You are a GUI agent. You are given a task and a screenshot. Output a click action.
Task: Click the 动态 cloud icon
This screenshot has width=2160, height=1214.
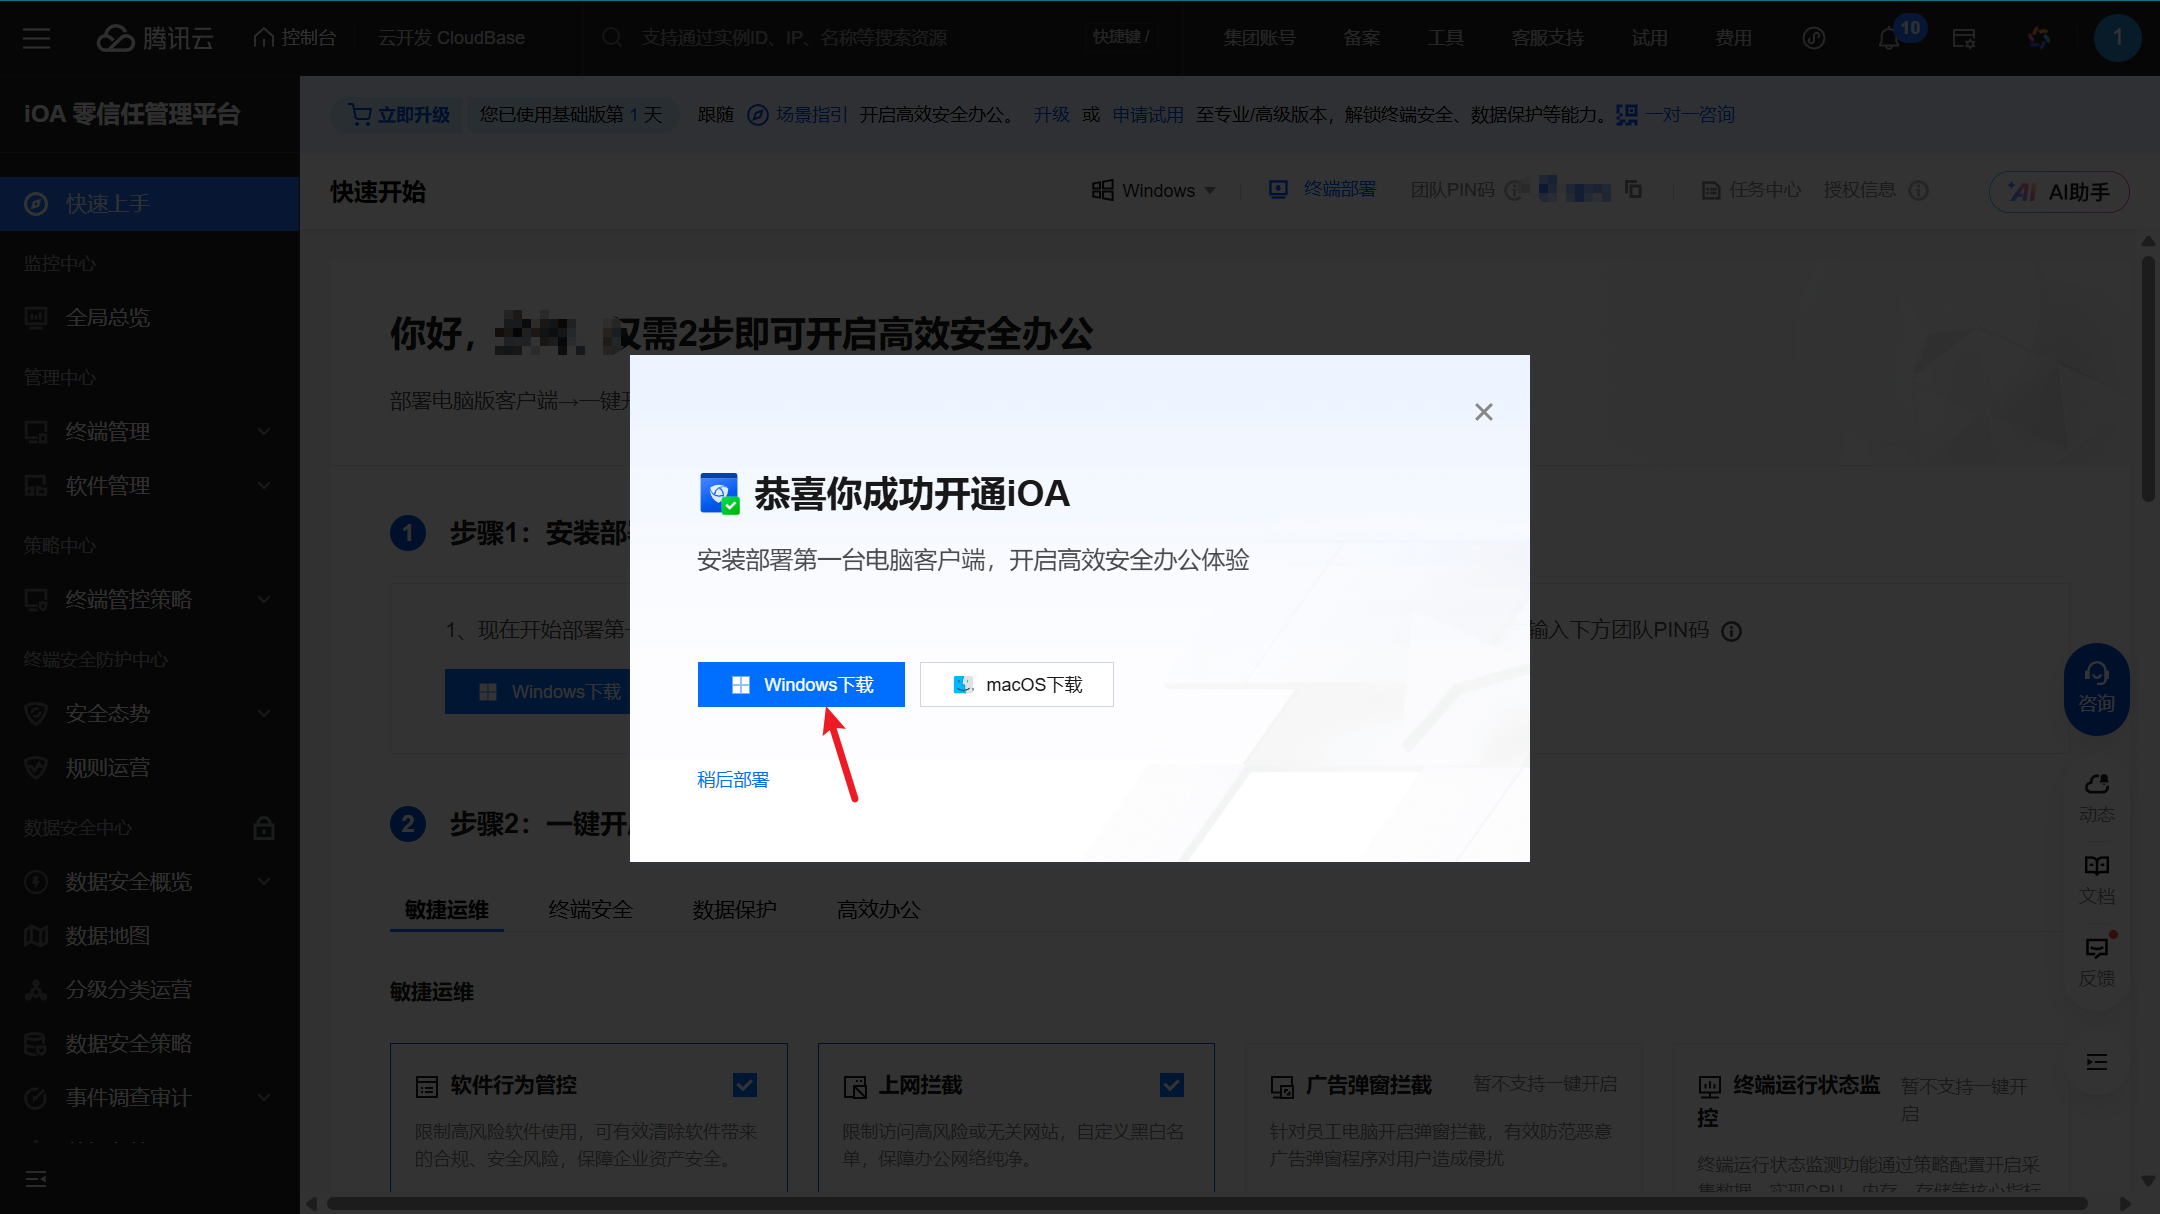click(x=2096, y=796)
